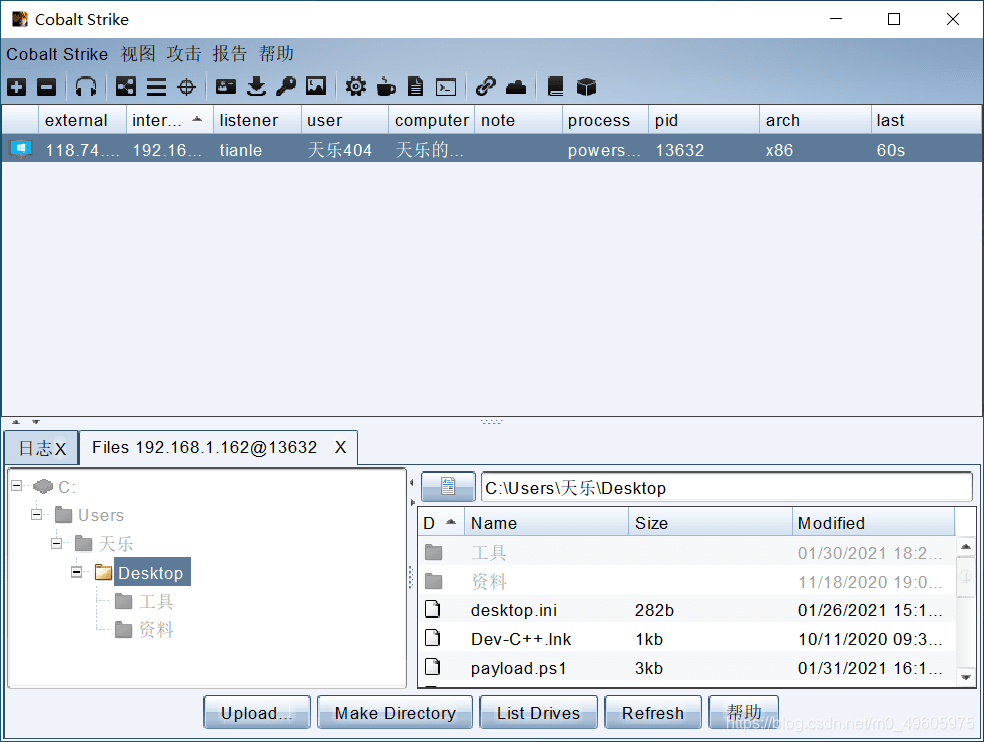984x742 pixels.
Task: Select the Windows beacon session icon
Action: tap(21, 149)
